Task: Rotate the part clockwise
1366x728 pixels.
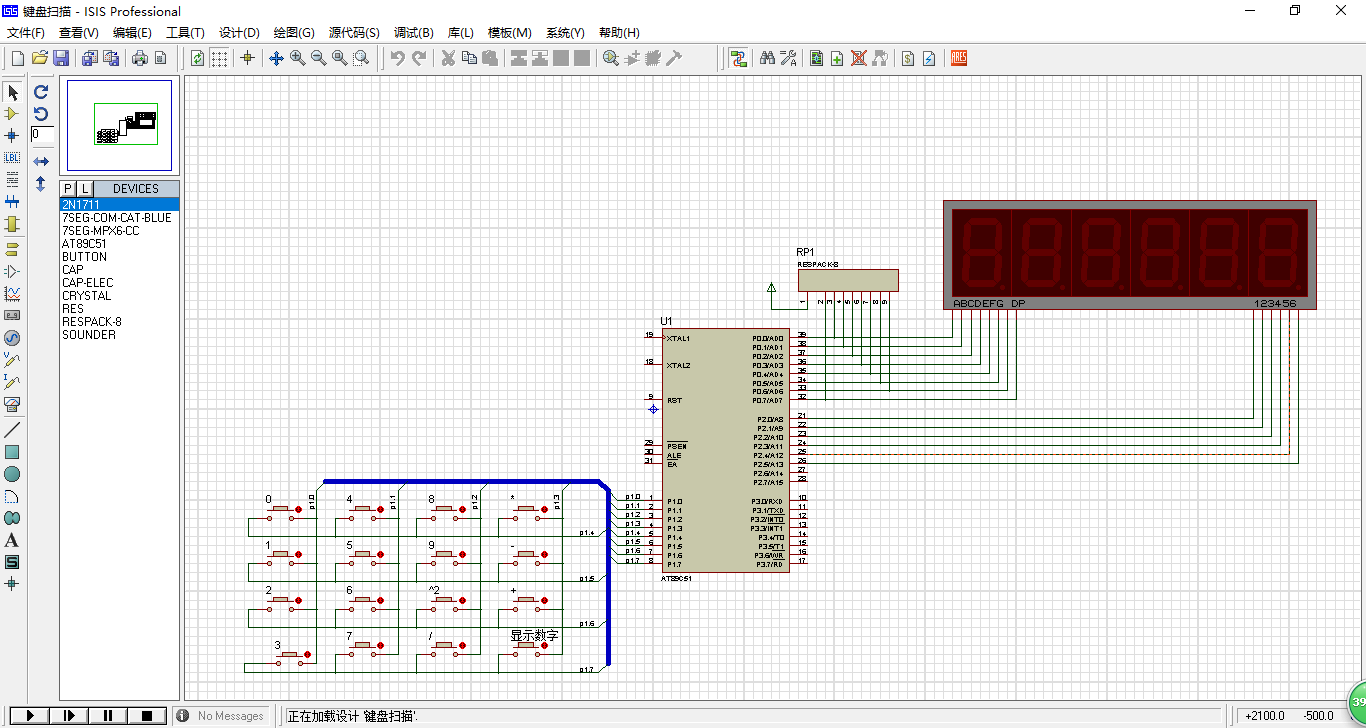Action: 41,92
